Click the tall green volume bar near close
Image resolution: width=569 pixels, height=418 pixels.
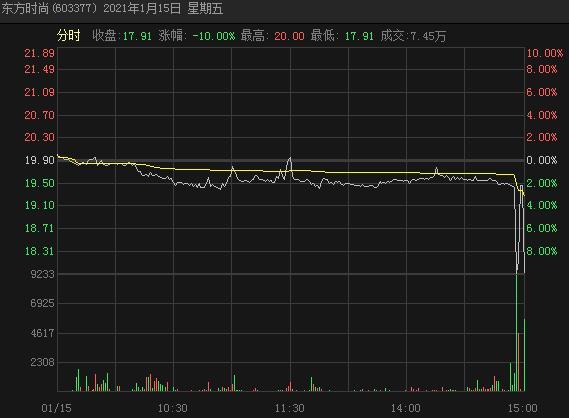(517, 332)
